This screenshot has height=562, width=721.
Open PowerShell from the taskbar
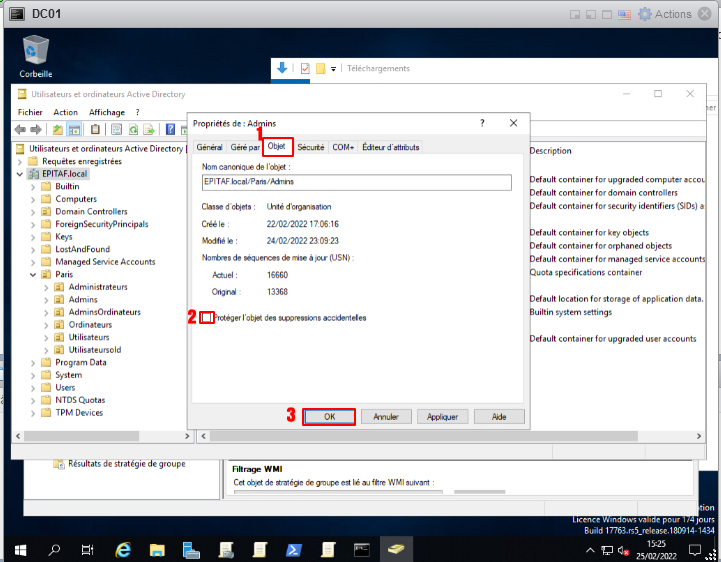click(x=294, y=549)
